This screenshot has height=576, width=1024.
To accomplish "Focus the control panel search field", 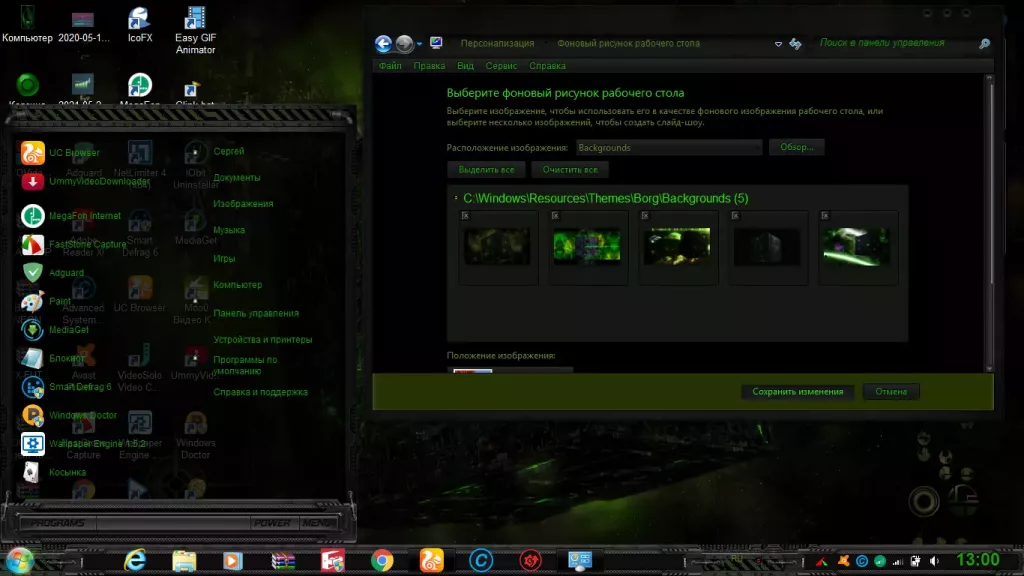I will click(896, 42).
